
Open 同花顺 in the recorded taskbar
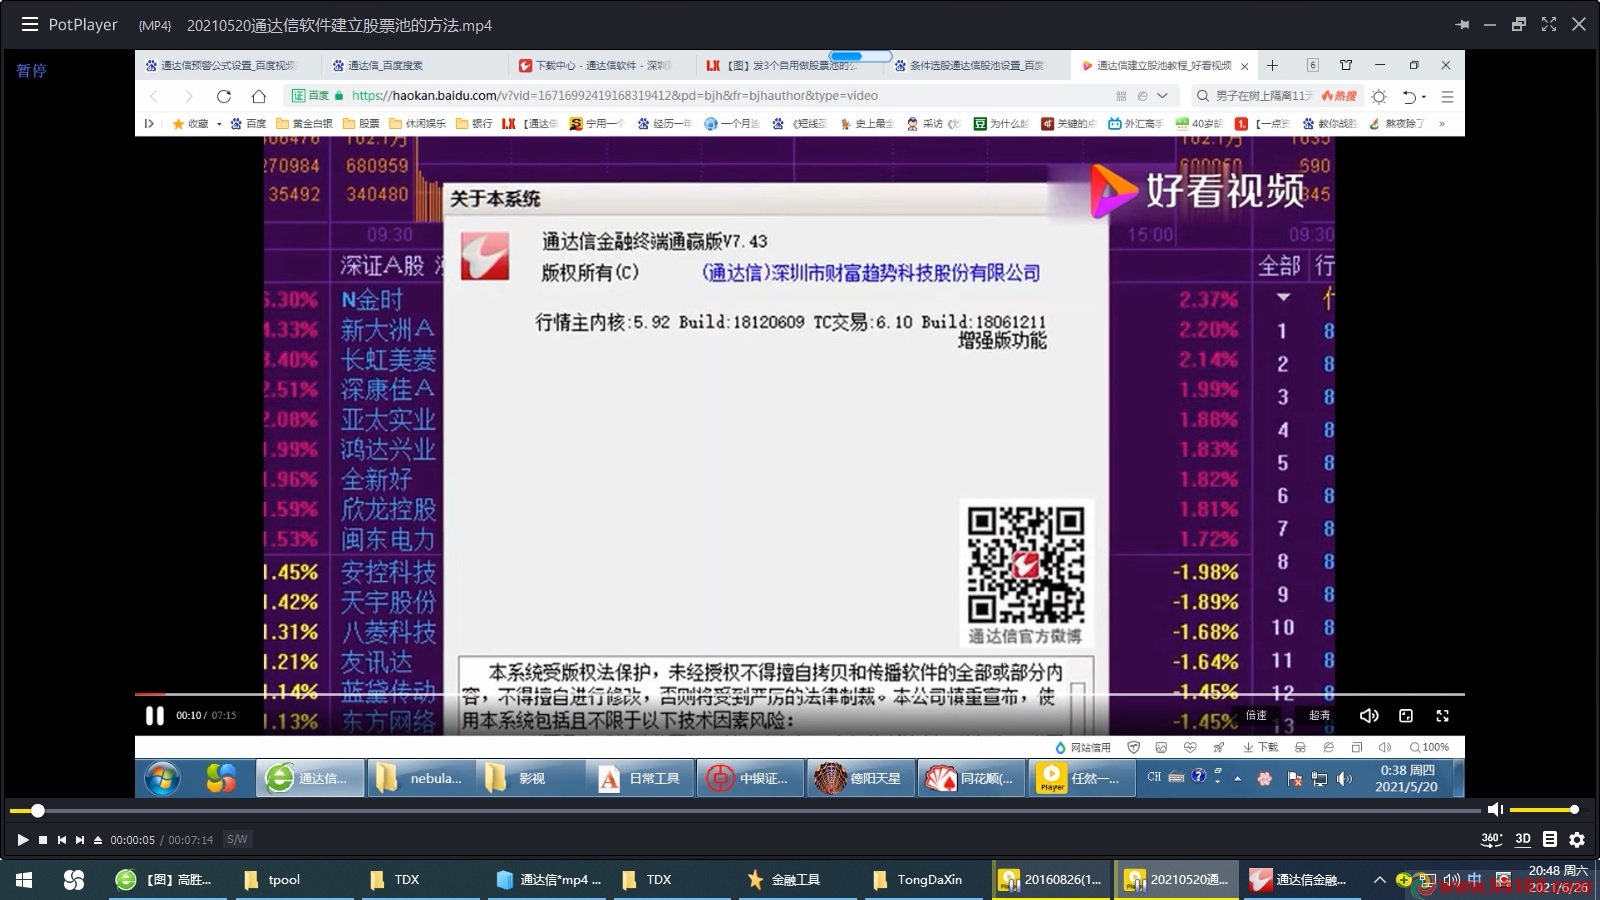point(970,778)
